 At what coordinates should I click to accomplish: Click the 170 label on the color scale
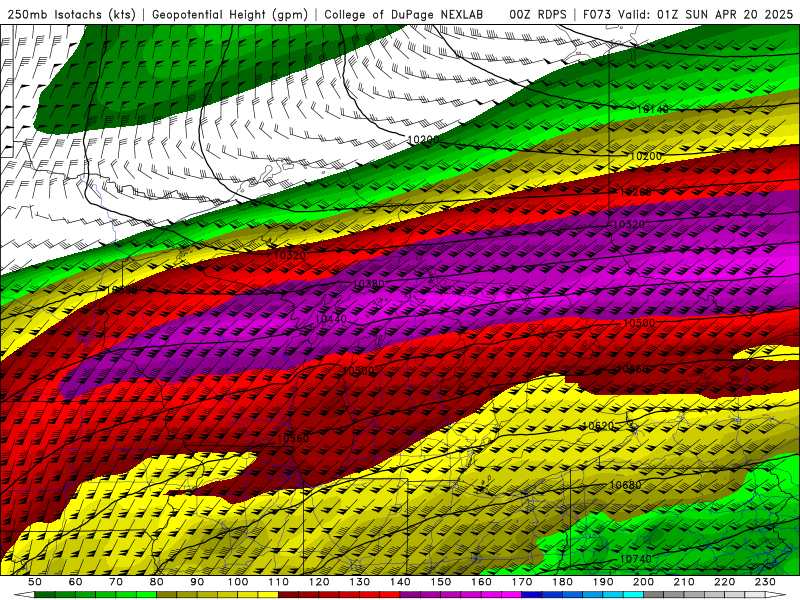[522, 582]
